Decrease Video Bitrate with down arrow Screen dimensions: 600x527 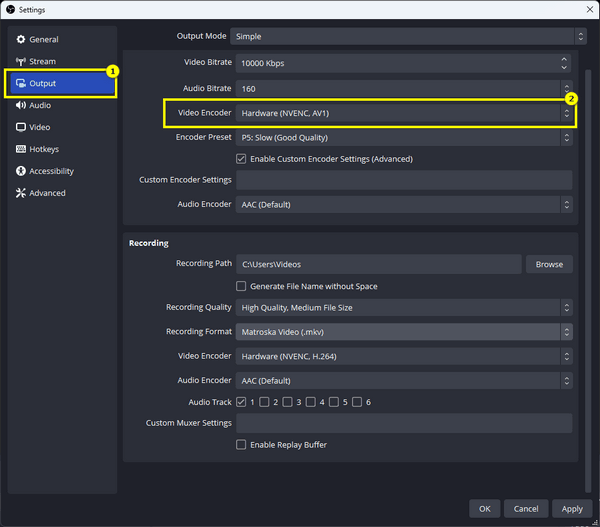click(x=564, y=67)
